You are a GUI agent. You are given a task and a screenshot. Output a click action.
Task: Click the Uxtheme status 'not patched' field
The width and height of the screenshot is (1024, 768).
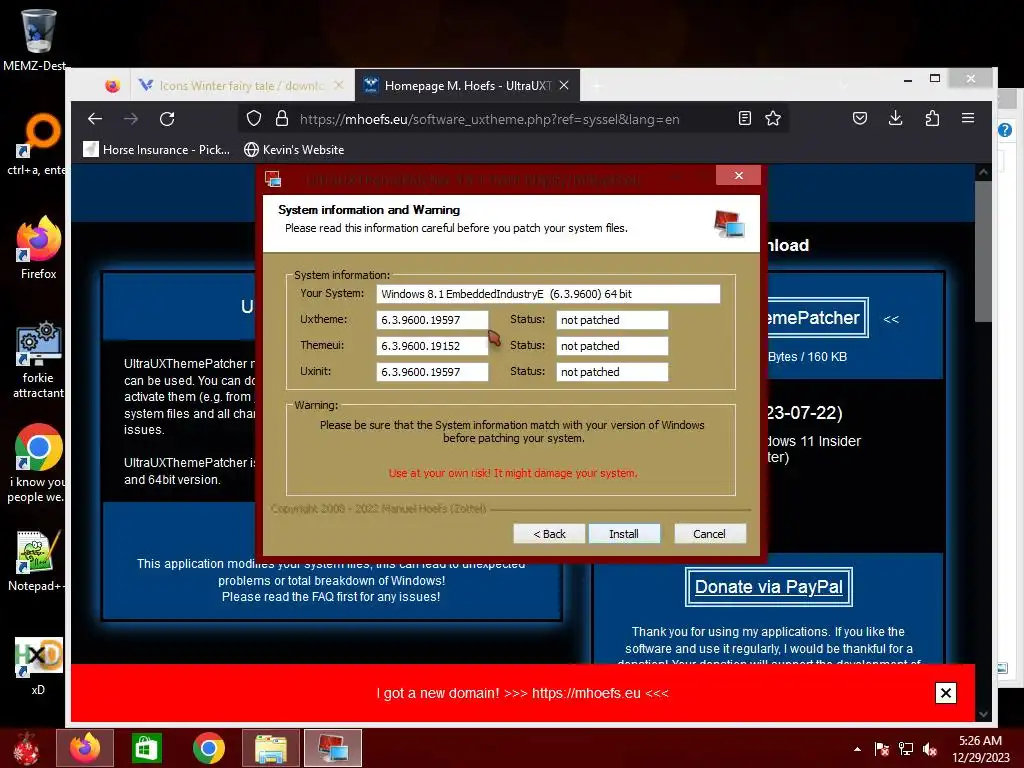(612, 320)
